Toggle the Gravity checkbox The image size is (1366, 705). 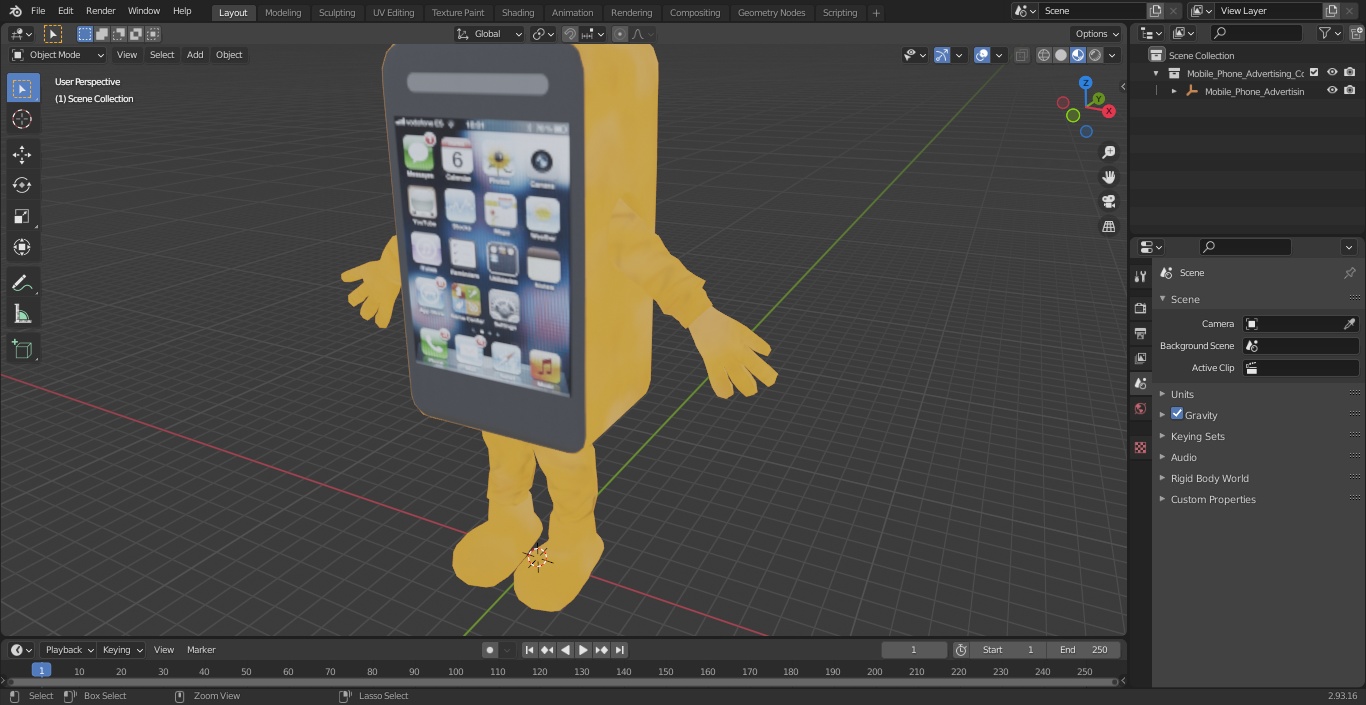pyautogui.click(x=1177, y=414)
